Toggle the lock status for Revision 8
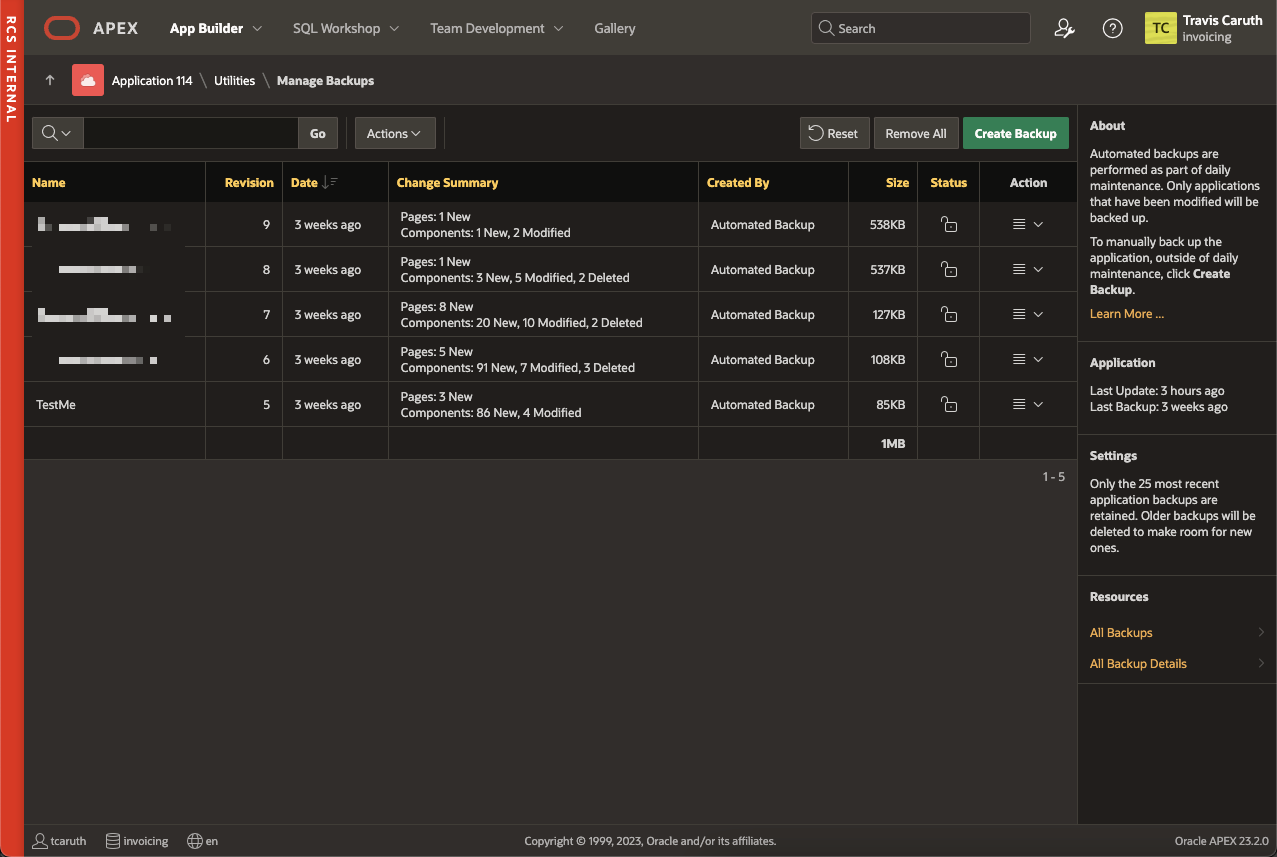The width and height of the screenshot is (1277, 857). 949,270
